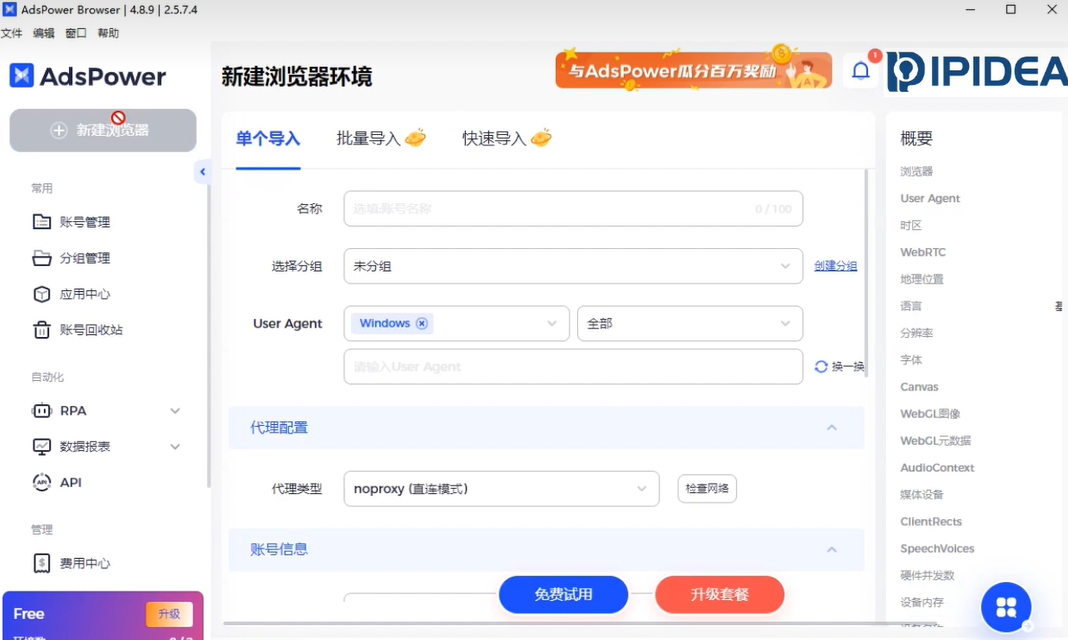
Task: Click the 数据报表 chart icon
Action: [42, 447]
